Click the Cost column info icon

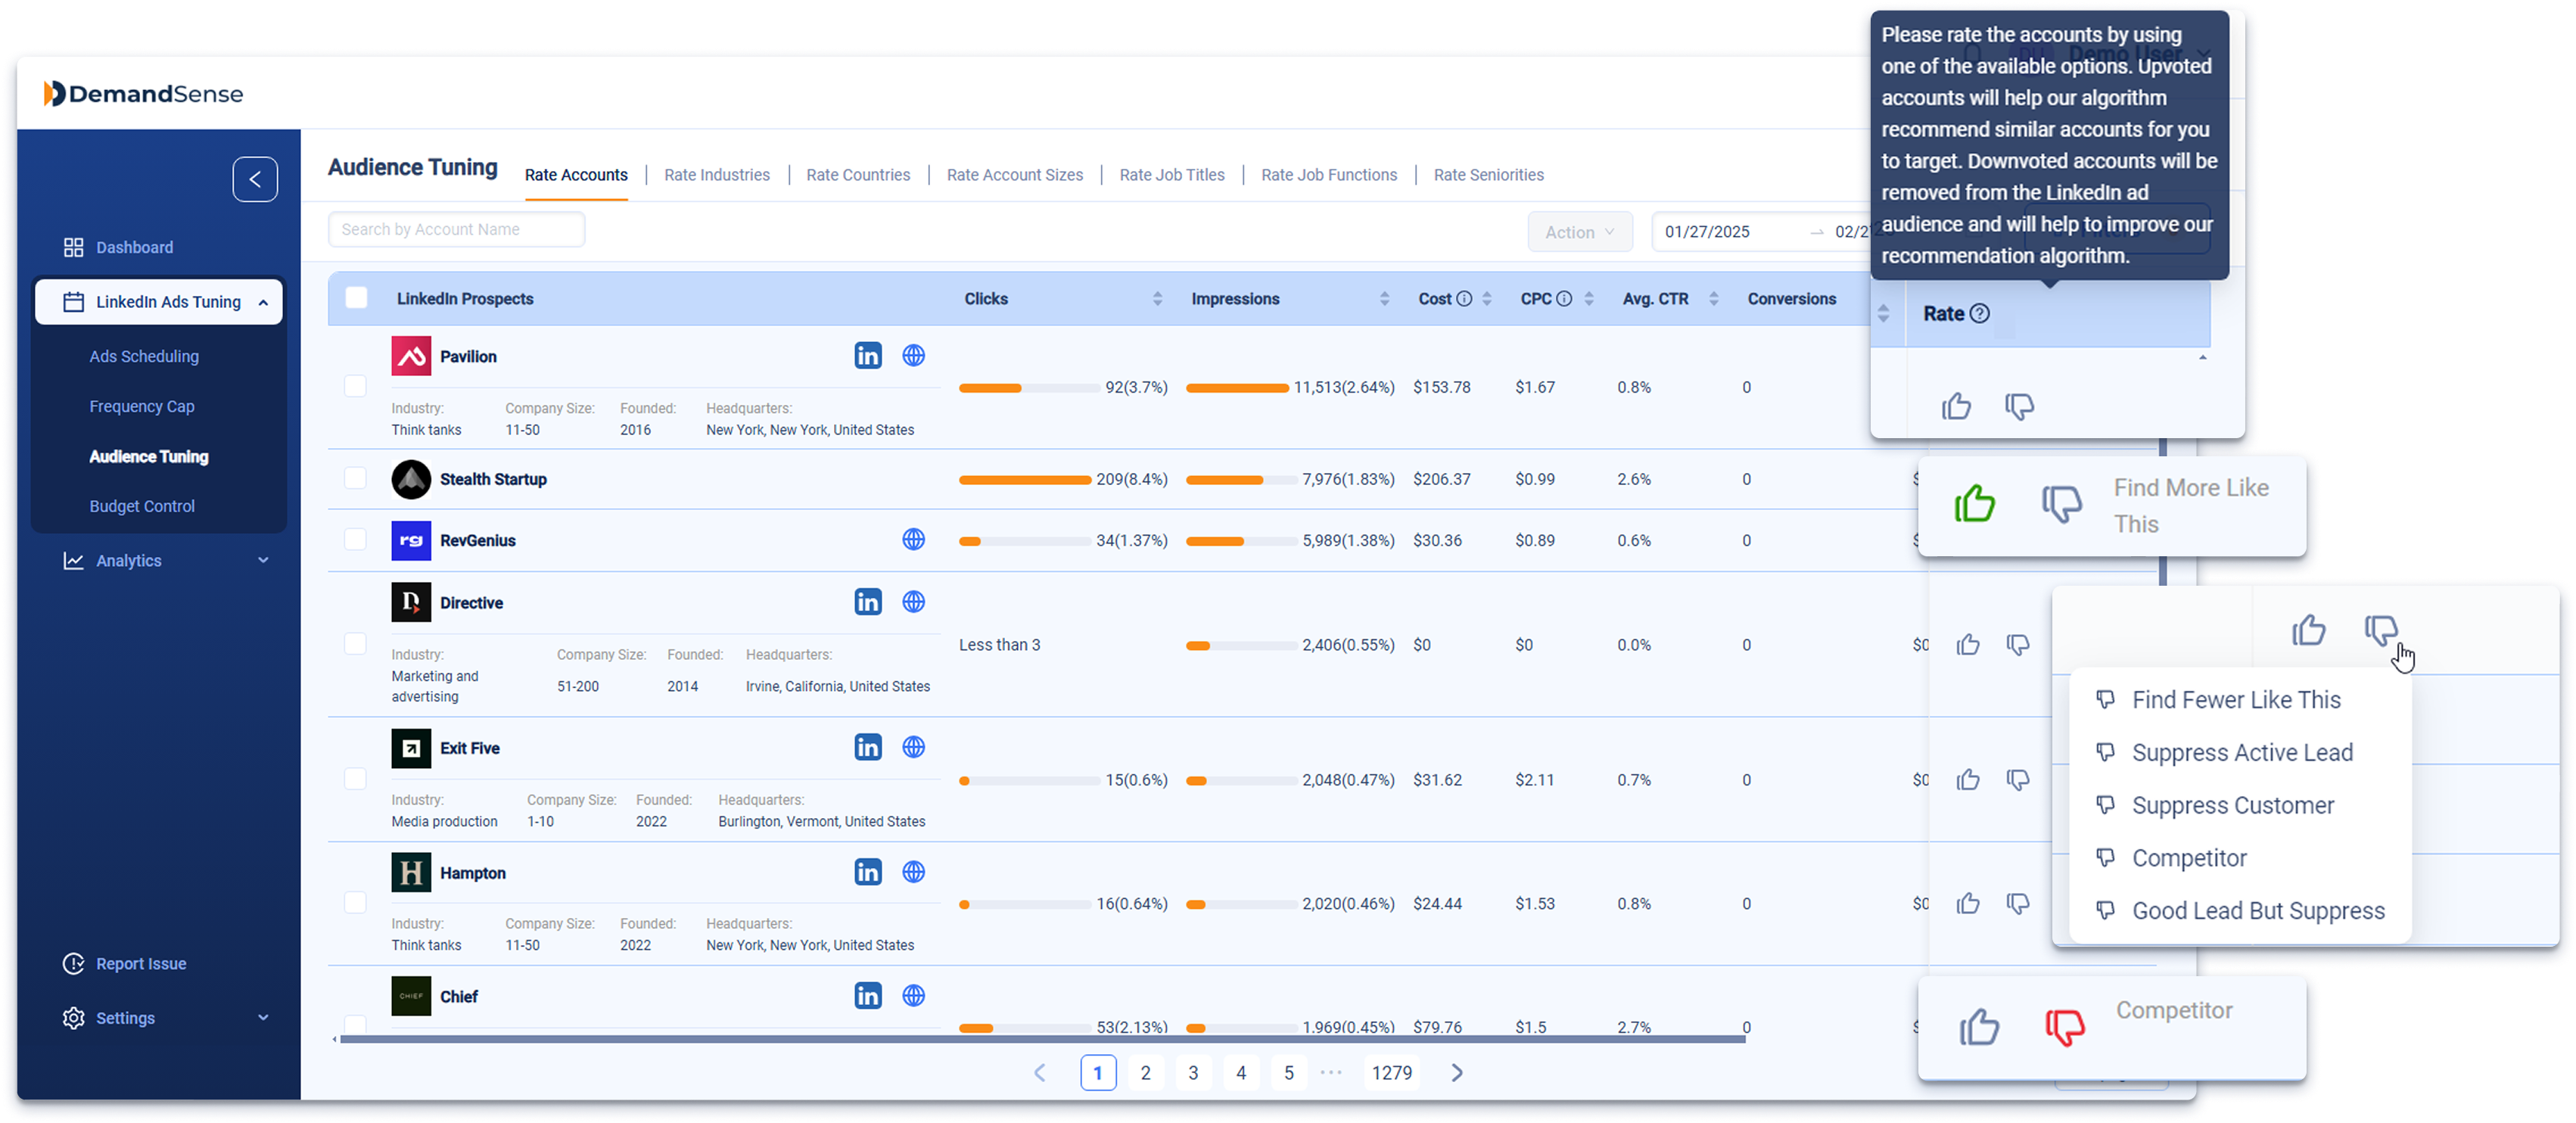[x=1463, y=298]
